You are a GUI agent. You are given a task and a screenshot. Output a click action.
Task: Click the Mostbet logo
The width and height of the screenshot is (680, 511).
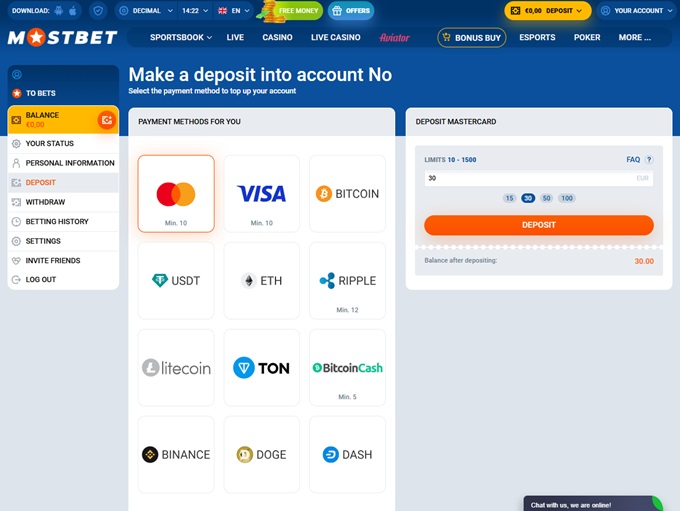pos(61,38)
